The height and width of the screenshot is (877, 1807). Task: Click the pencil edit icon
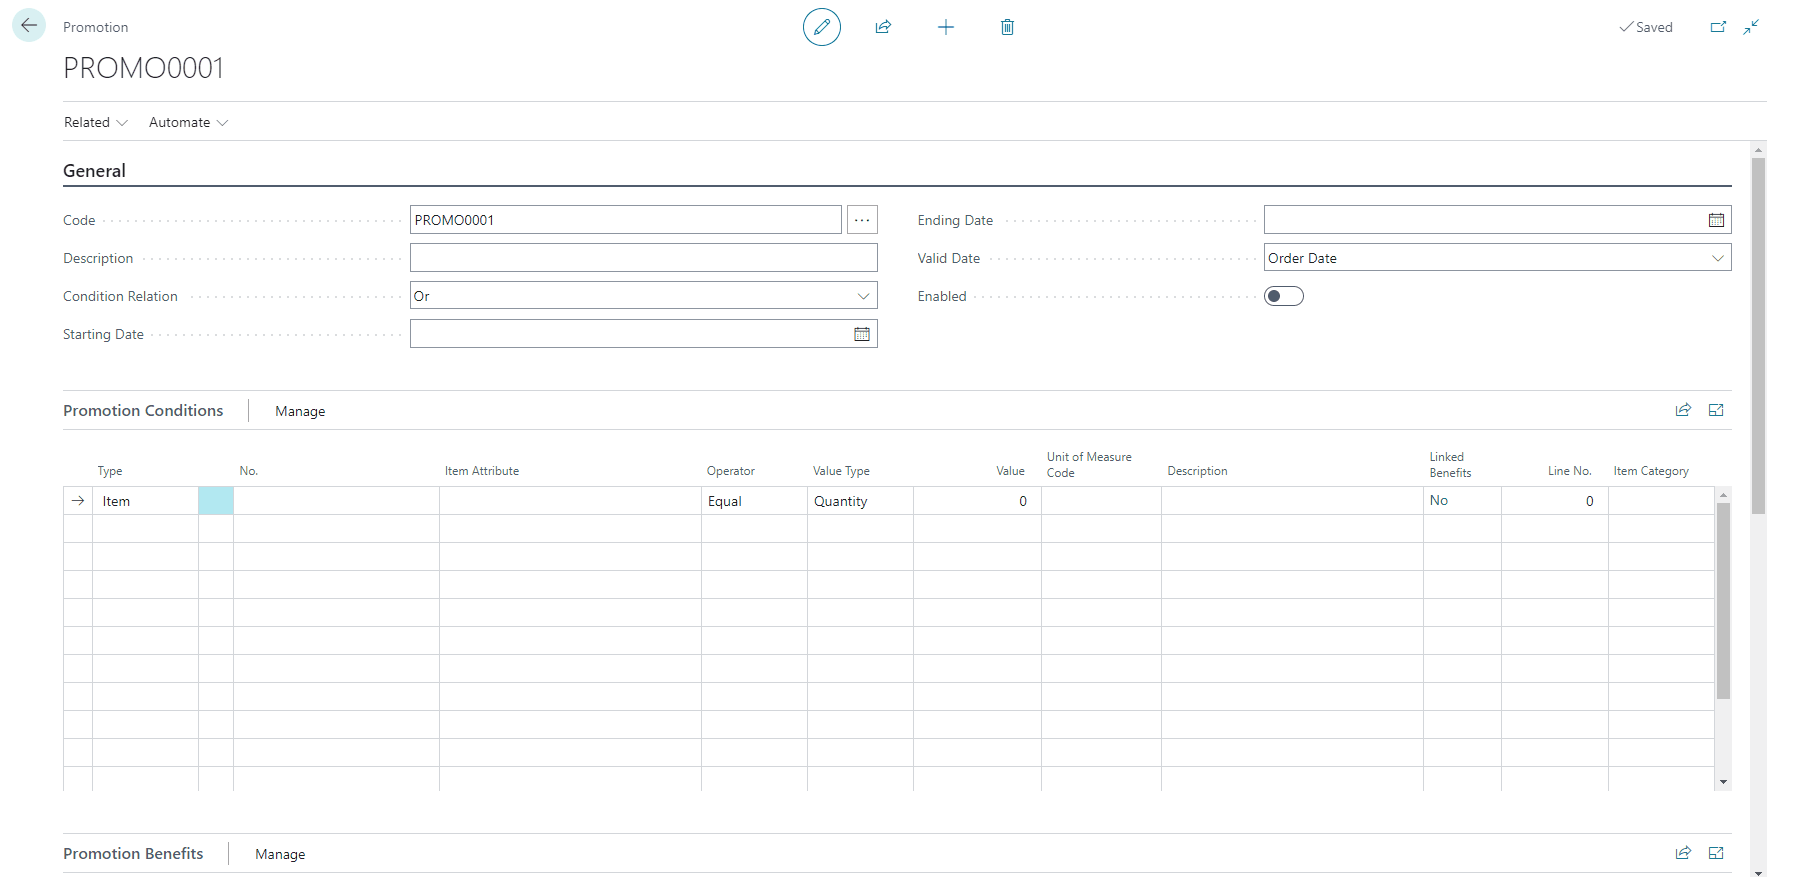point(821,27)
